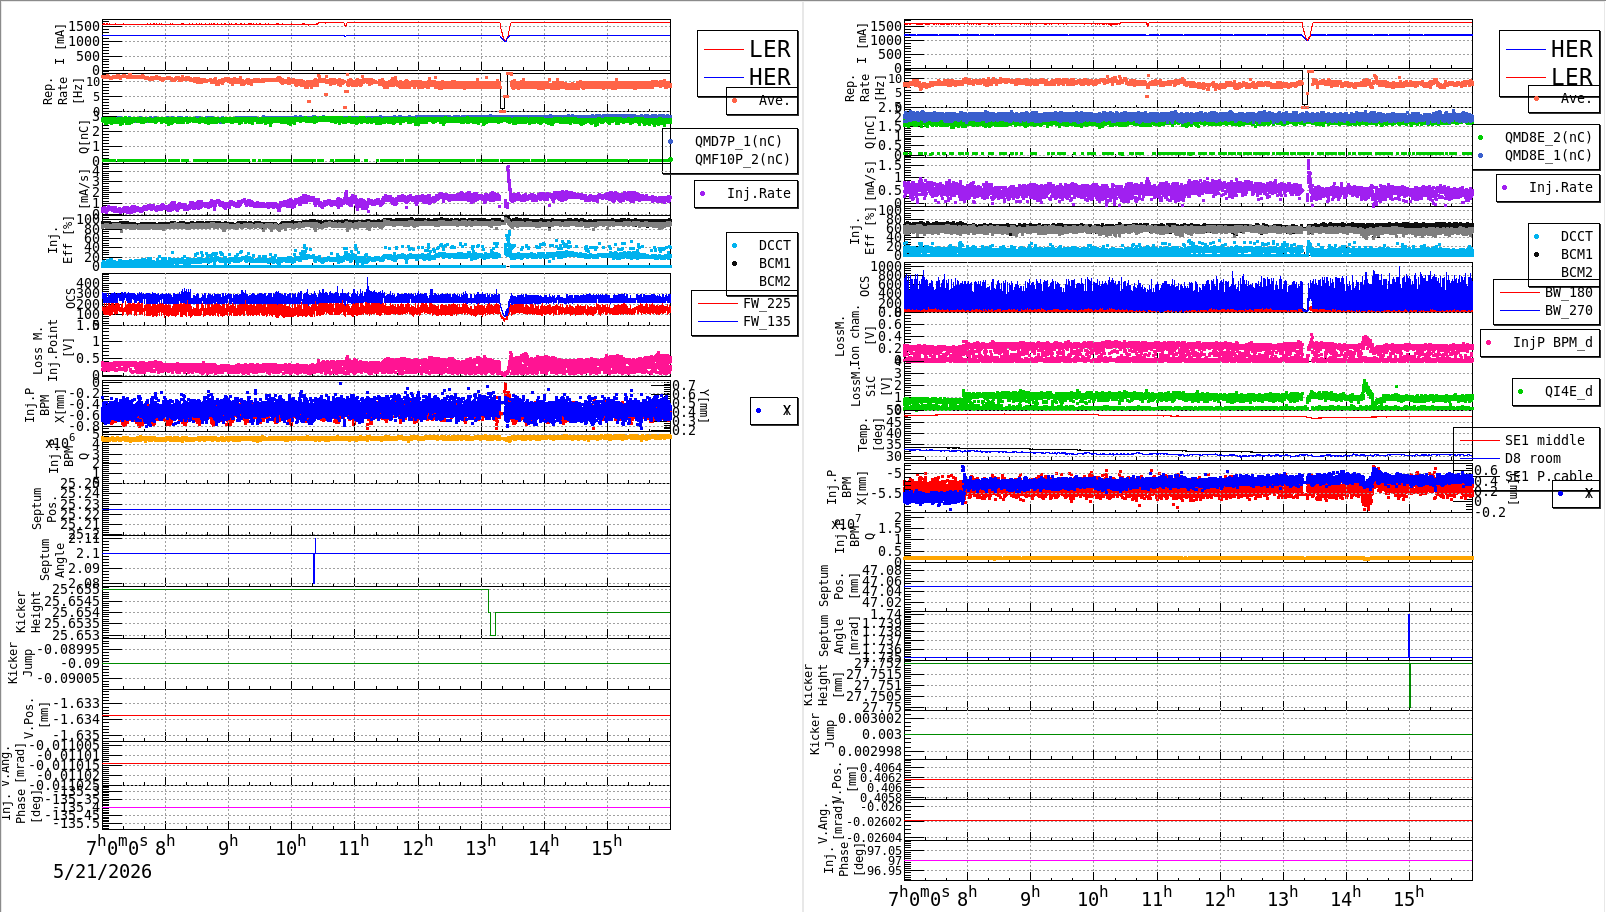Click the LER legend entry in right panel
1606x912 pixels.
tap(1571, 77)
